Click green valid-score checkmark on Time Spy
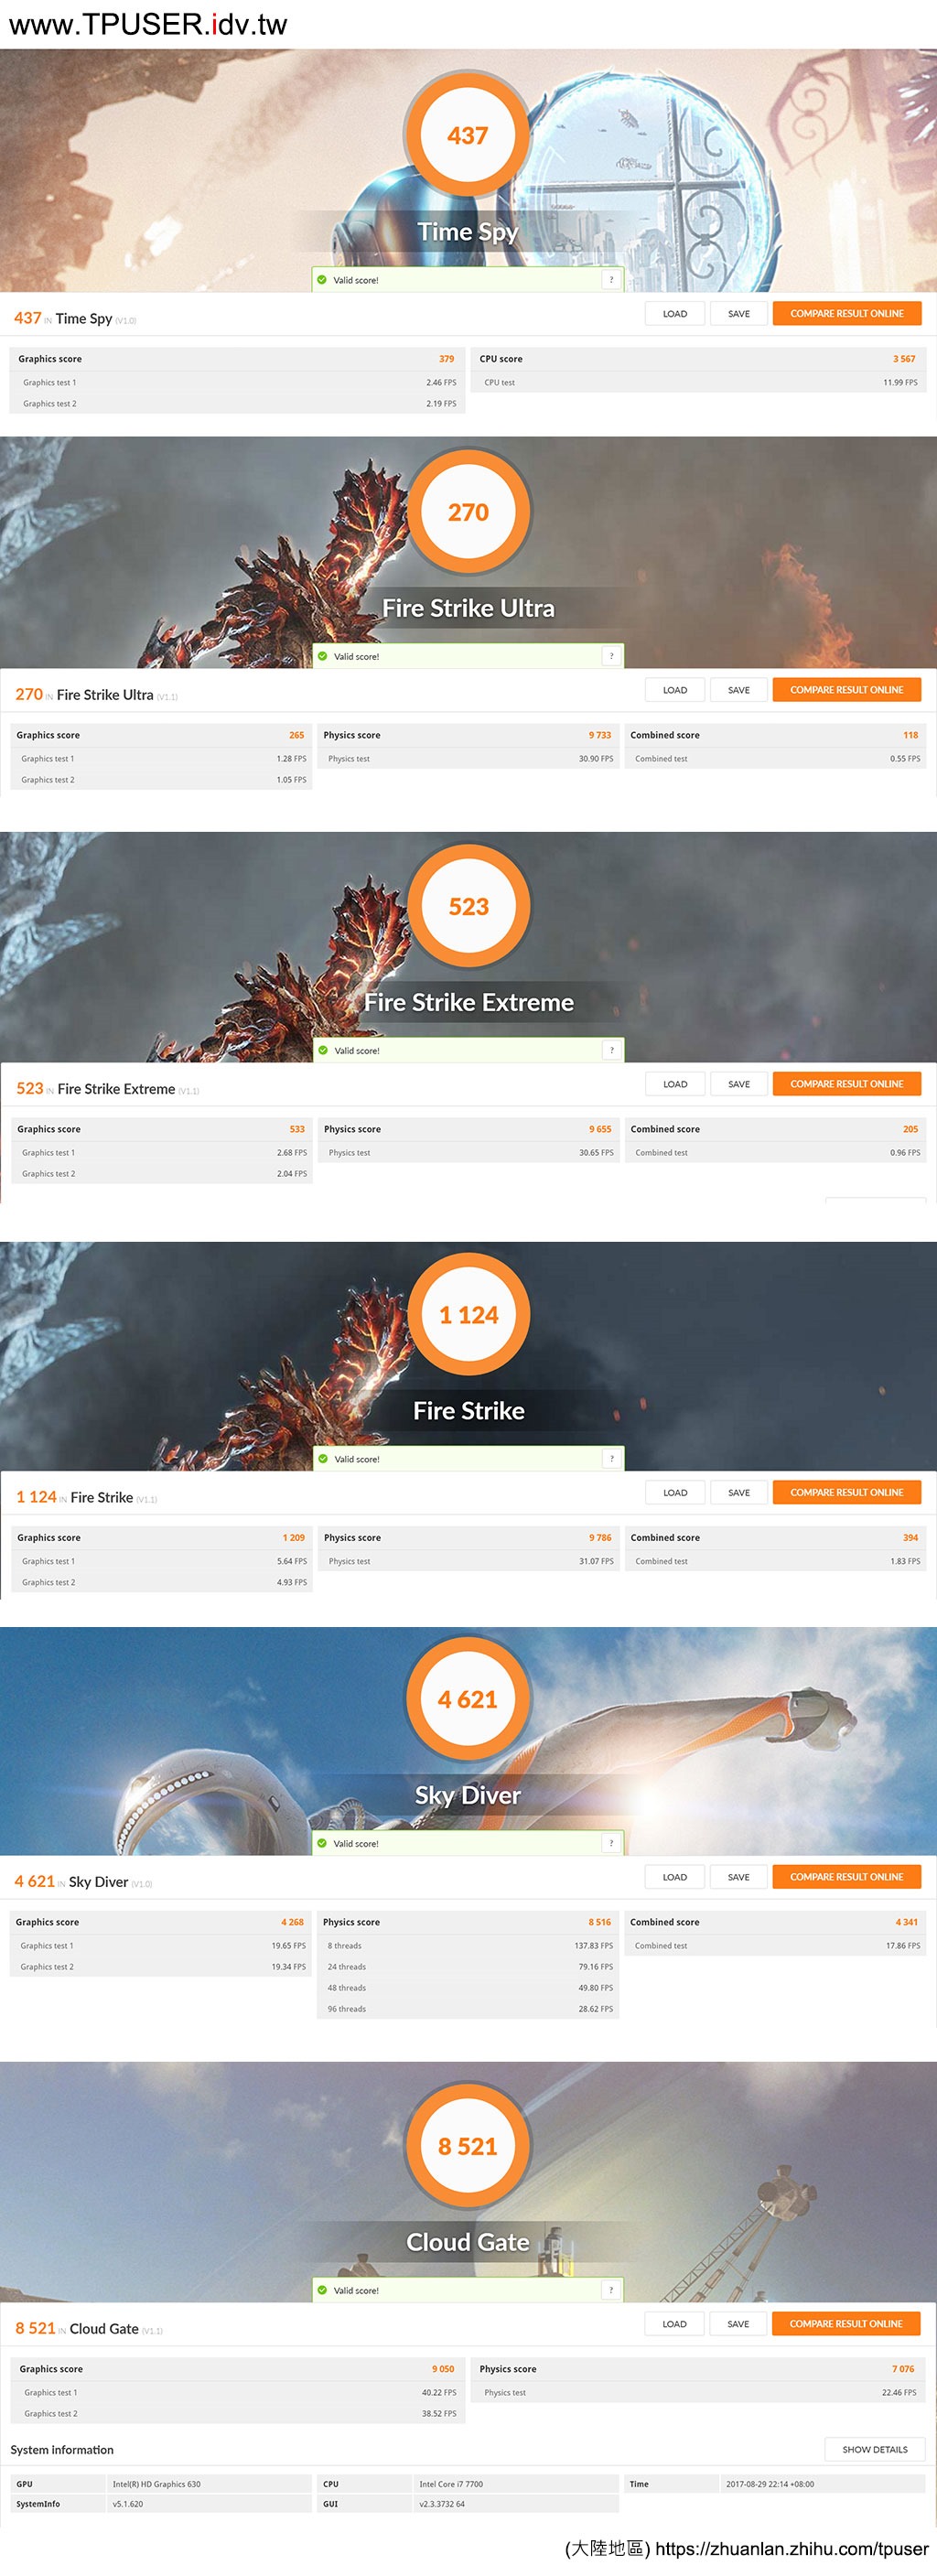The height and width of the screenshot is (2576, 937). 322,280
